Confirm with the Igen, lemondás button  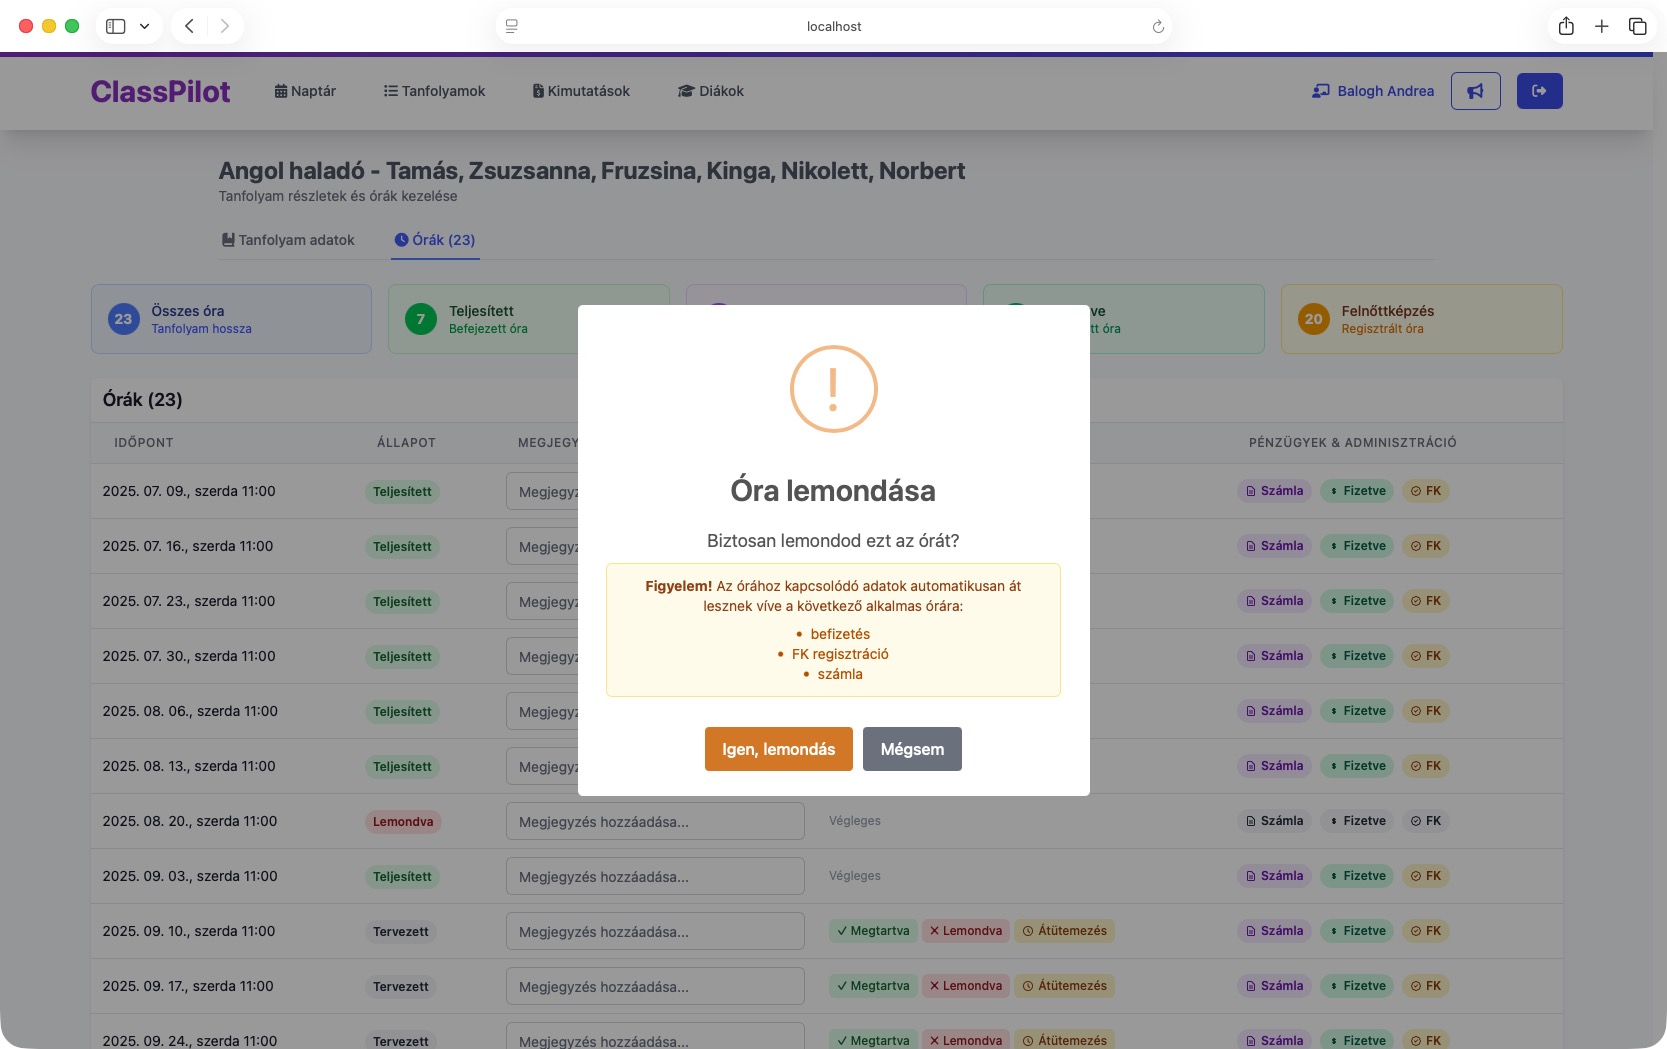(778, 749)
